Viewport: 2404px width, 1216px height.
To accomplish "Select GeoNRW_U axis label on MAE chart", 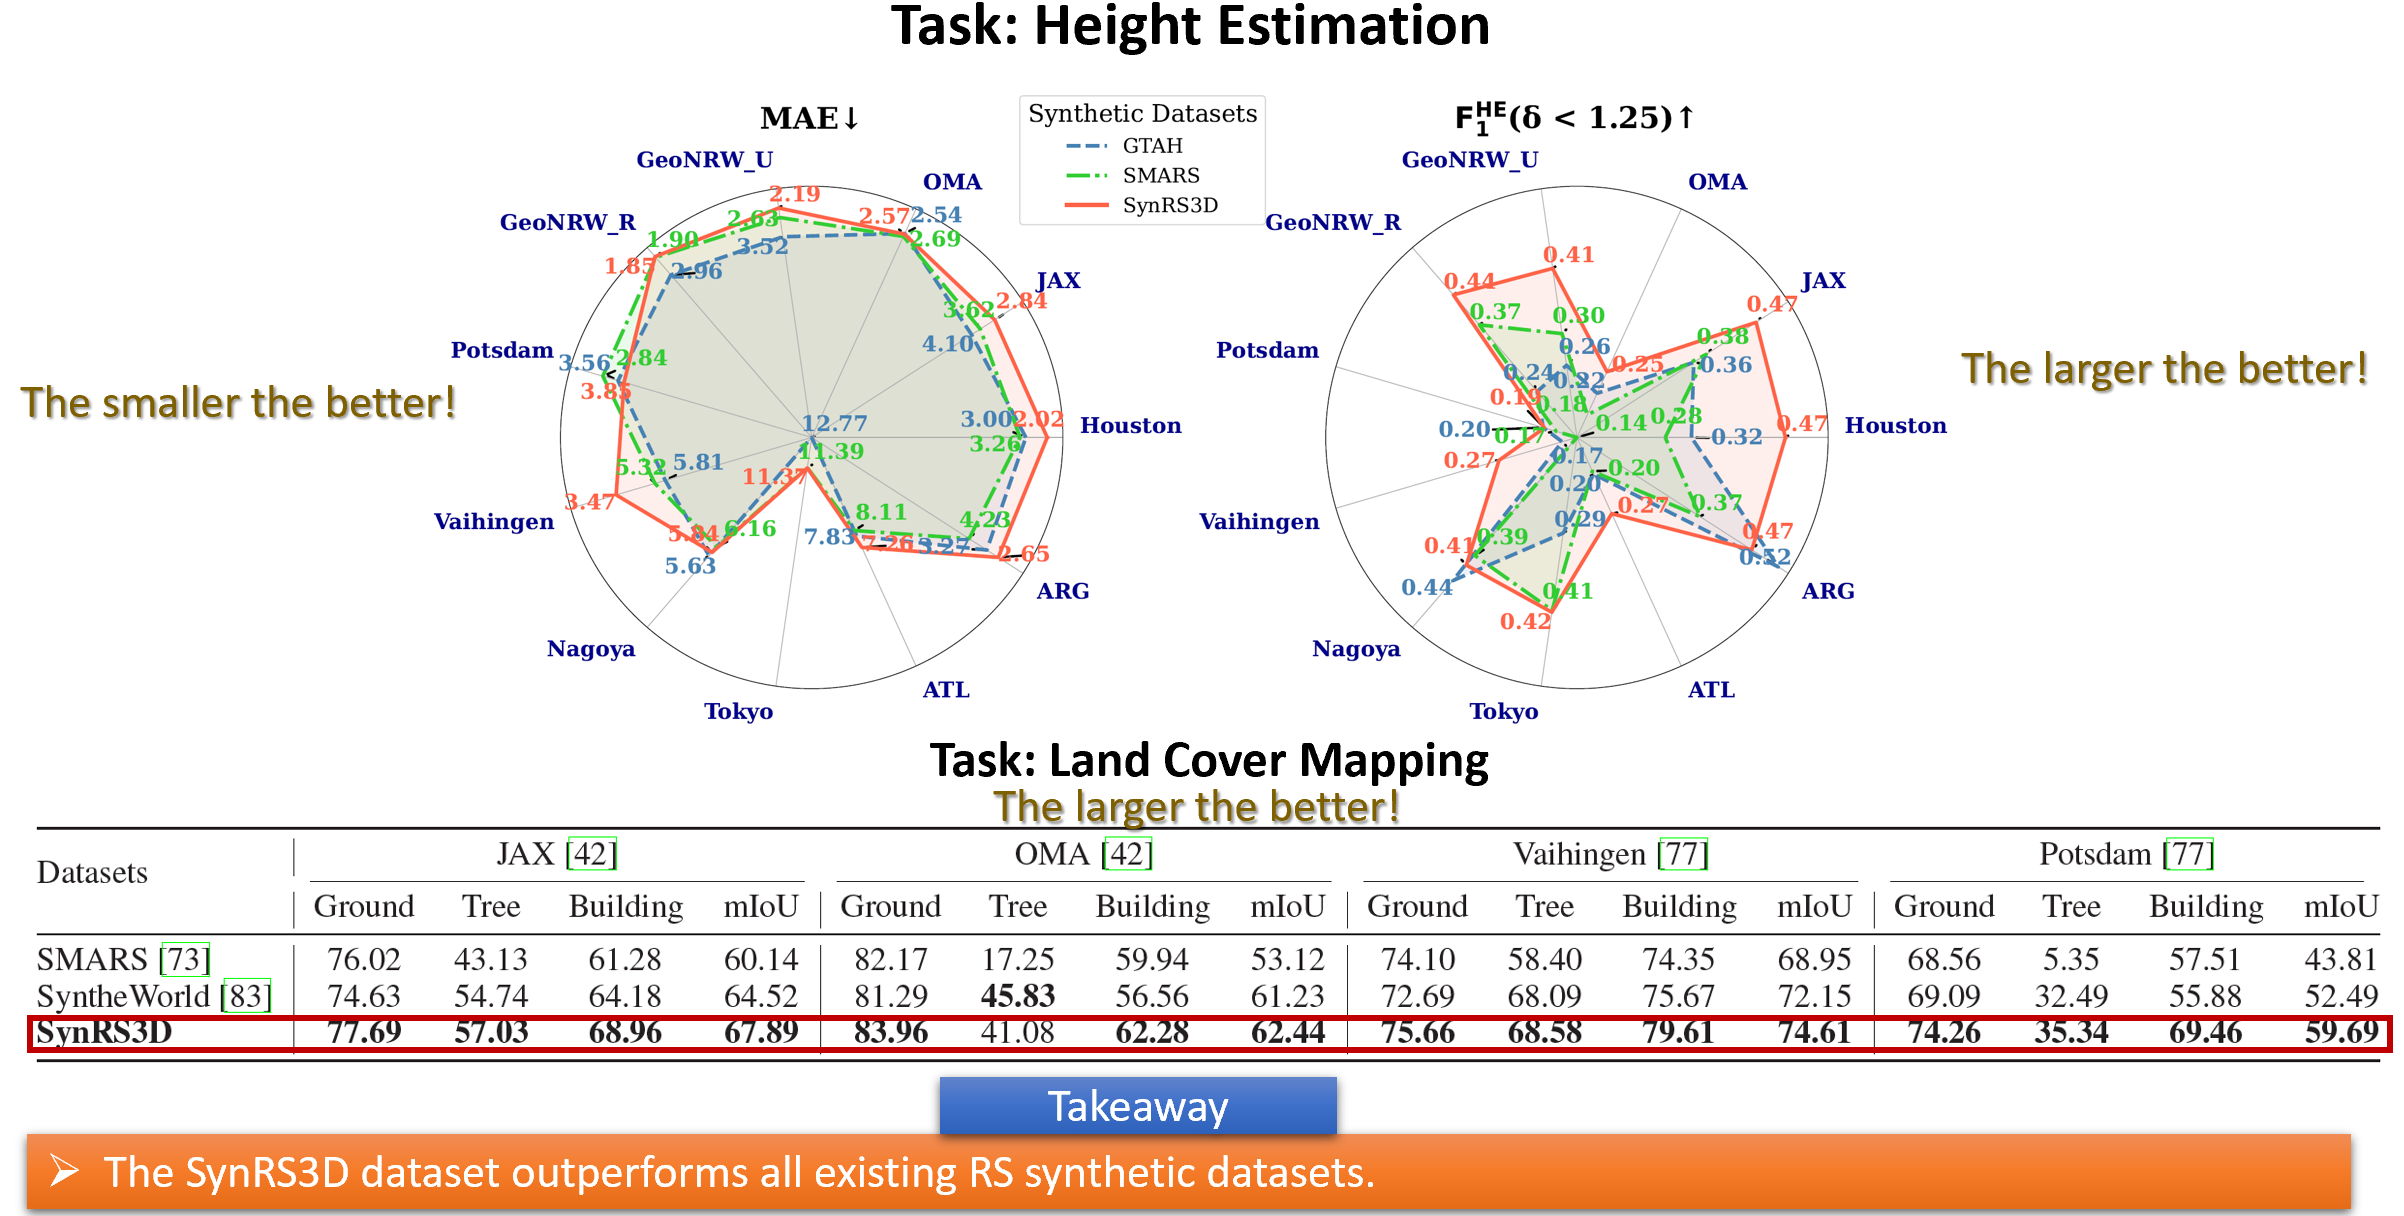I will click(705, 160).
